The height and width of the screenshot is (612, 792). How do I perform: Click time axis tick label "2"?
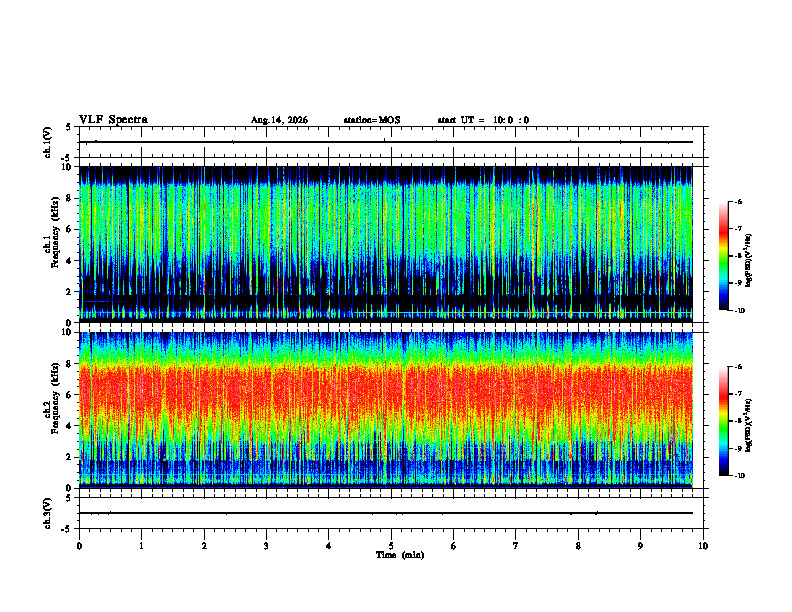click(204, 546)
